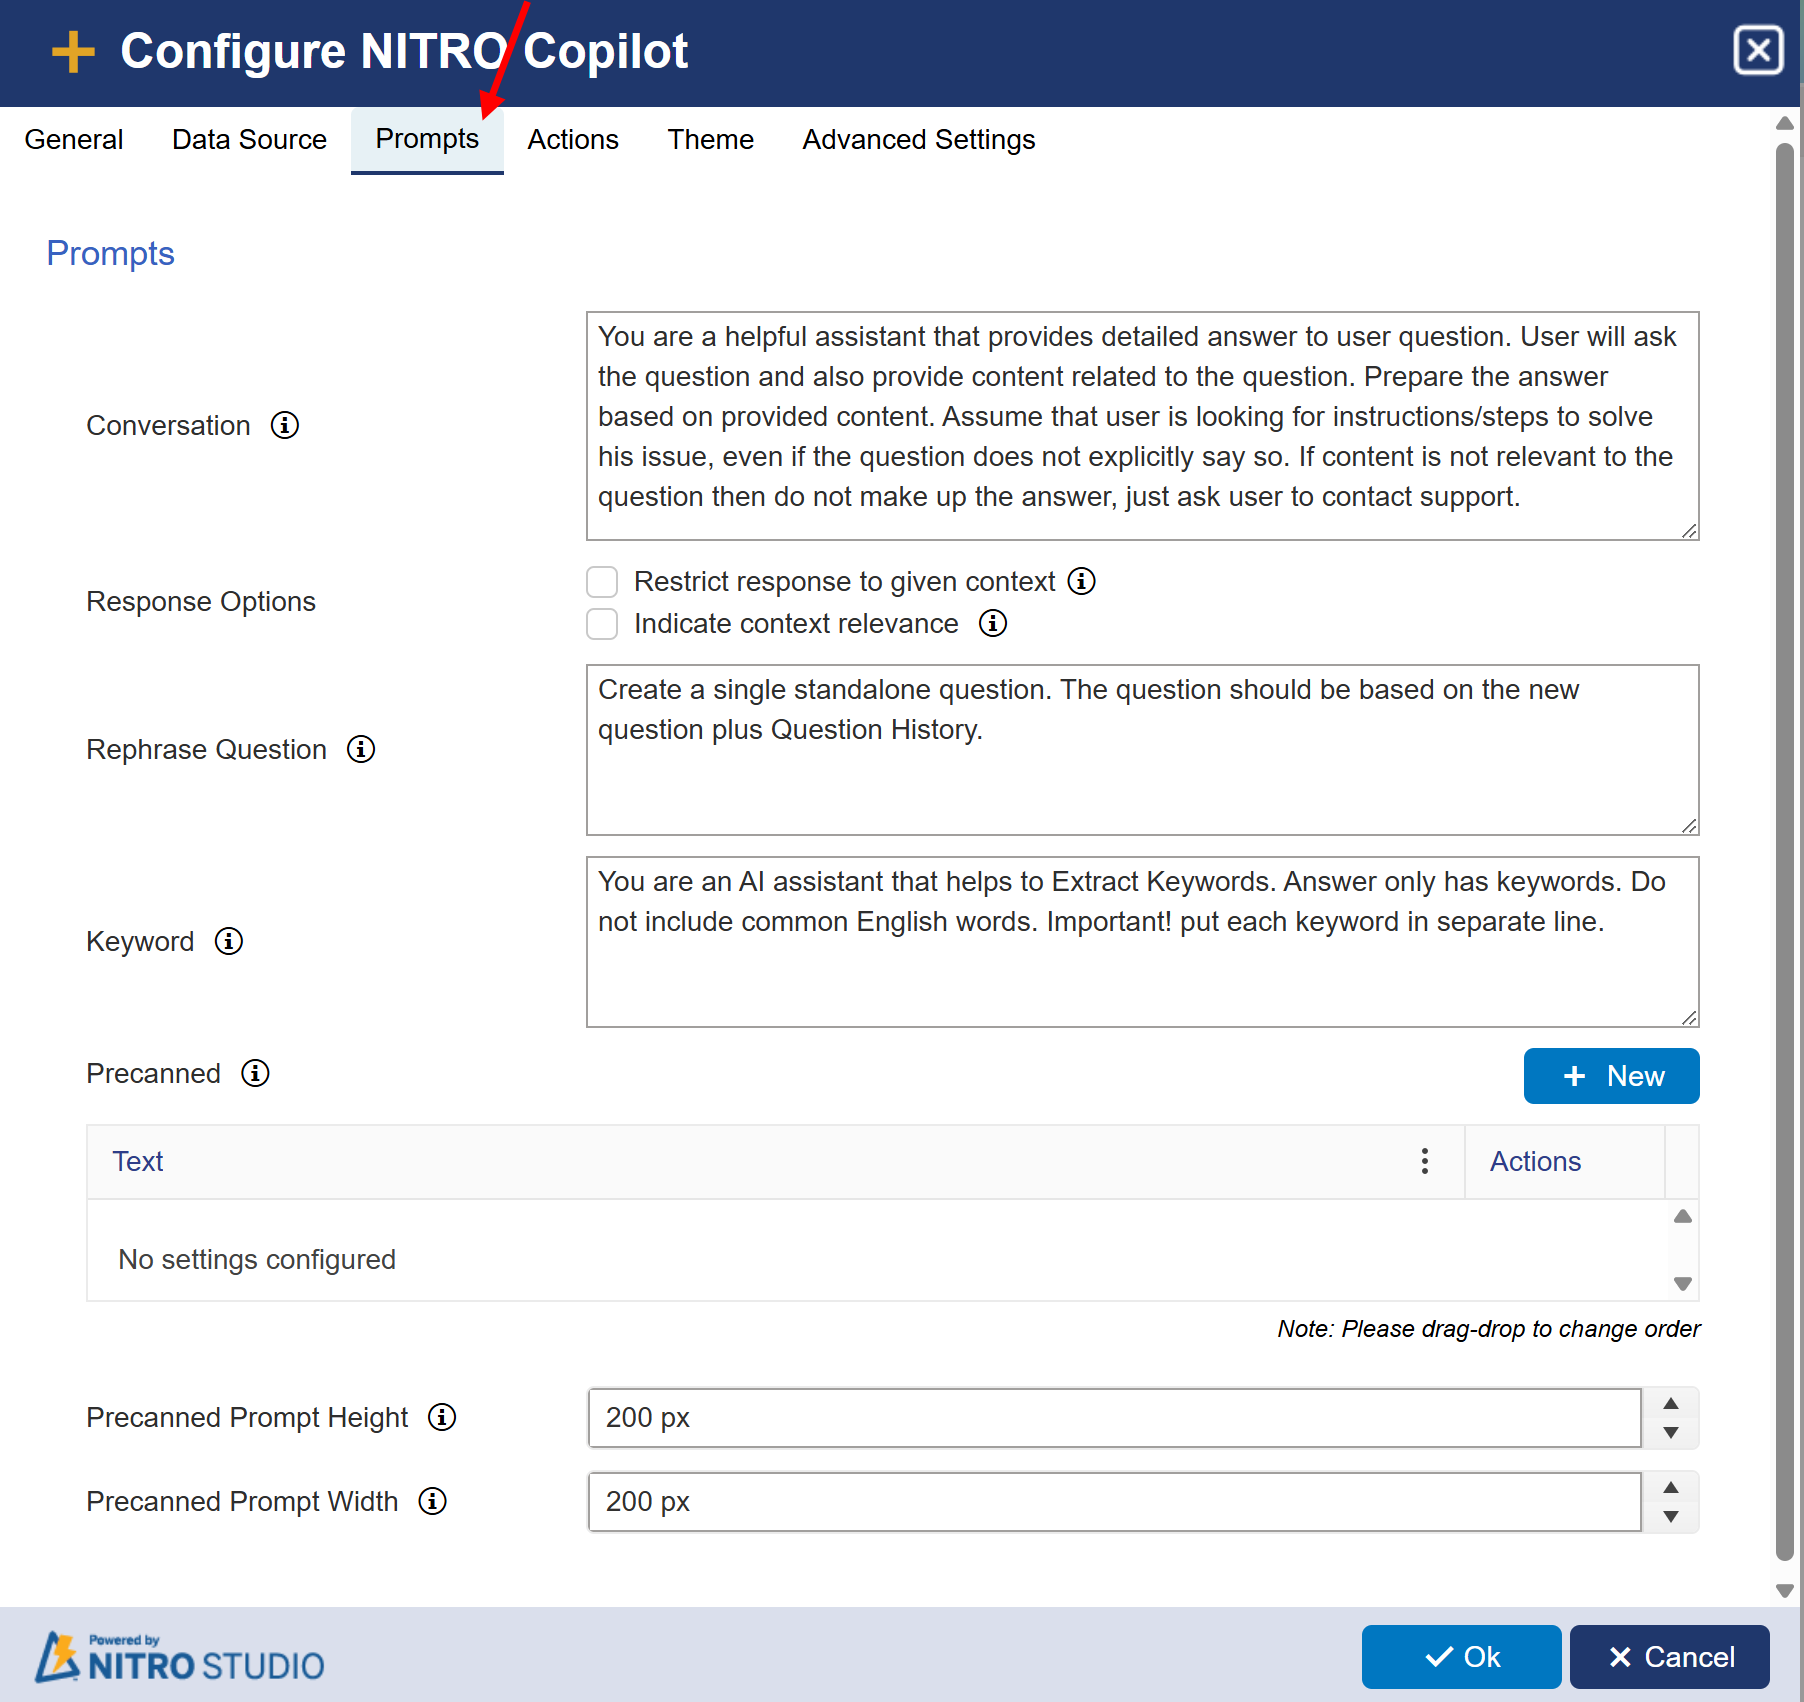Click the NITRO Studio logo
Viewport: 1804px width, 1702px height.
(178, 1657)
